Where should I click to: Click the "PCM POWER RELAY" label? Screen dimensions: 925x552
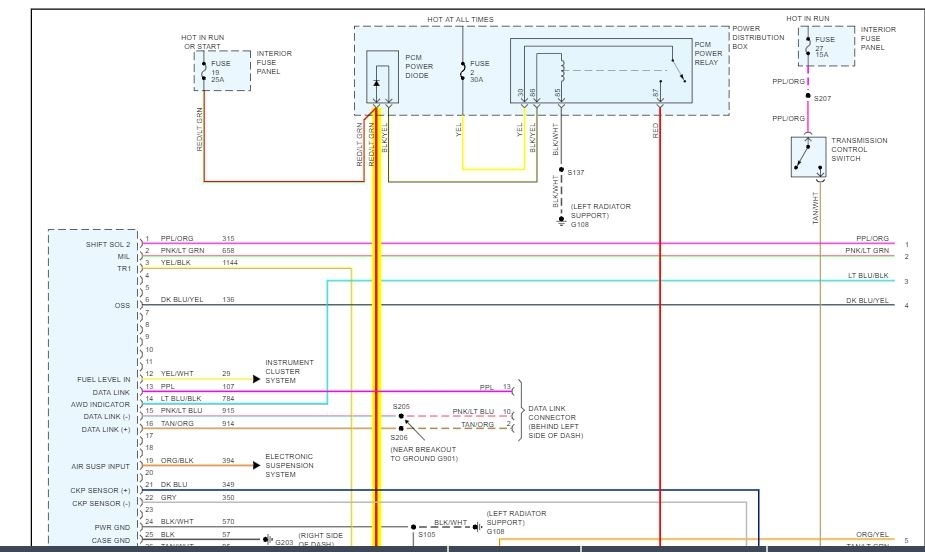(x=708, y=53)
